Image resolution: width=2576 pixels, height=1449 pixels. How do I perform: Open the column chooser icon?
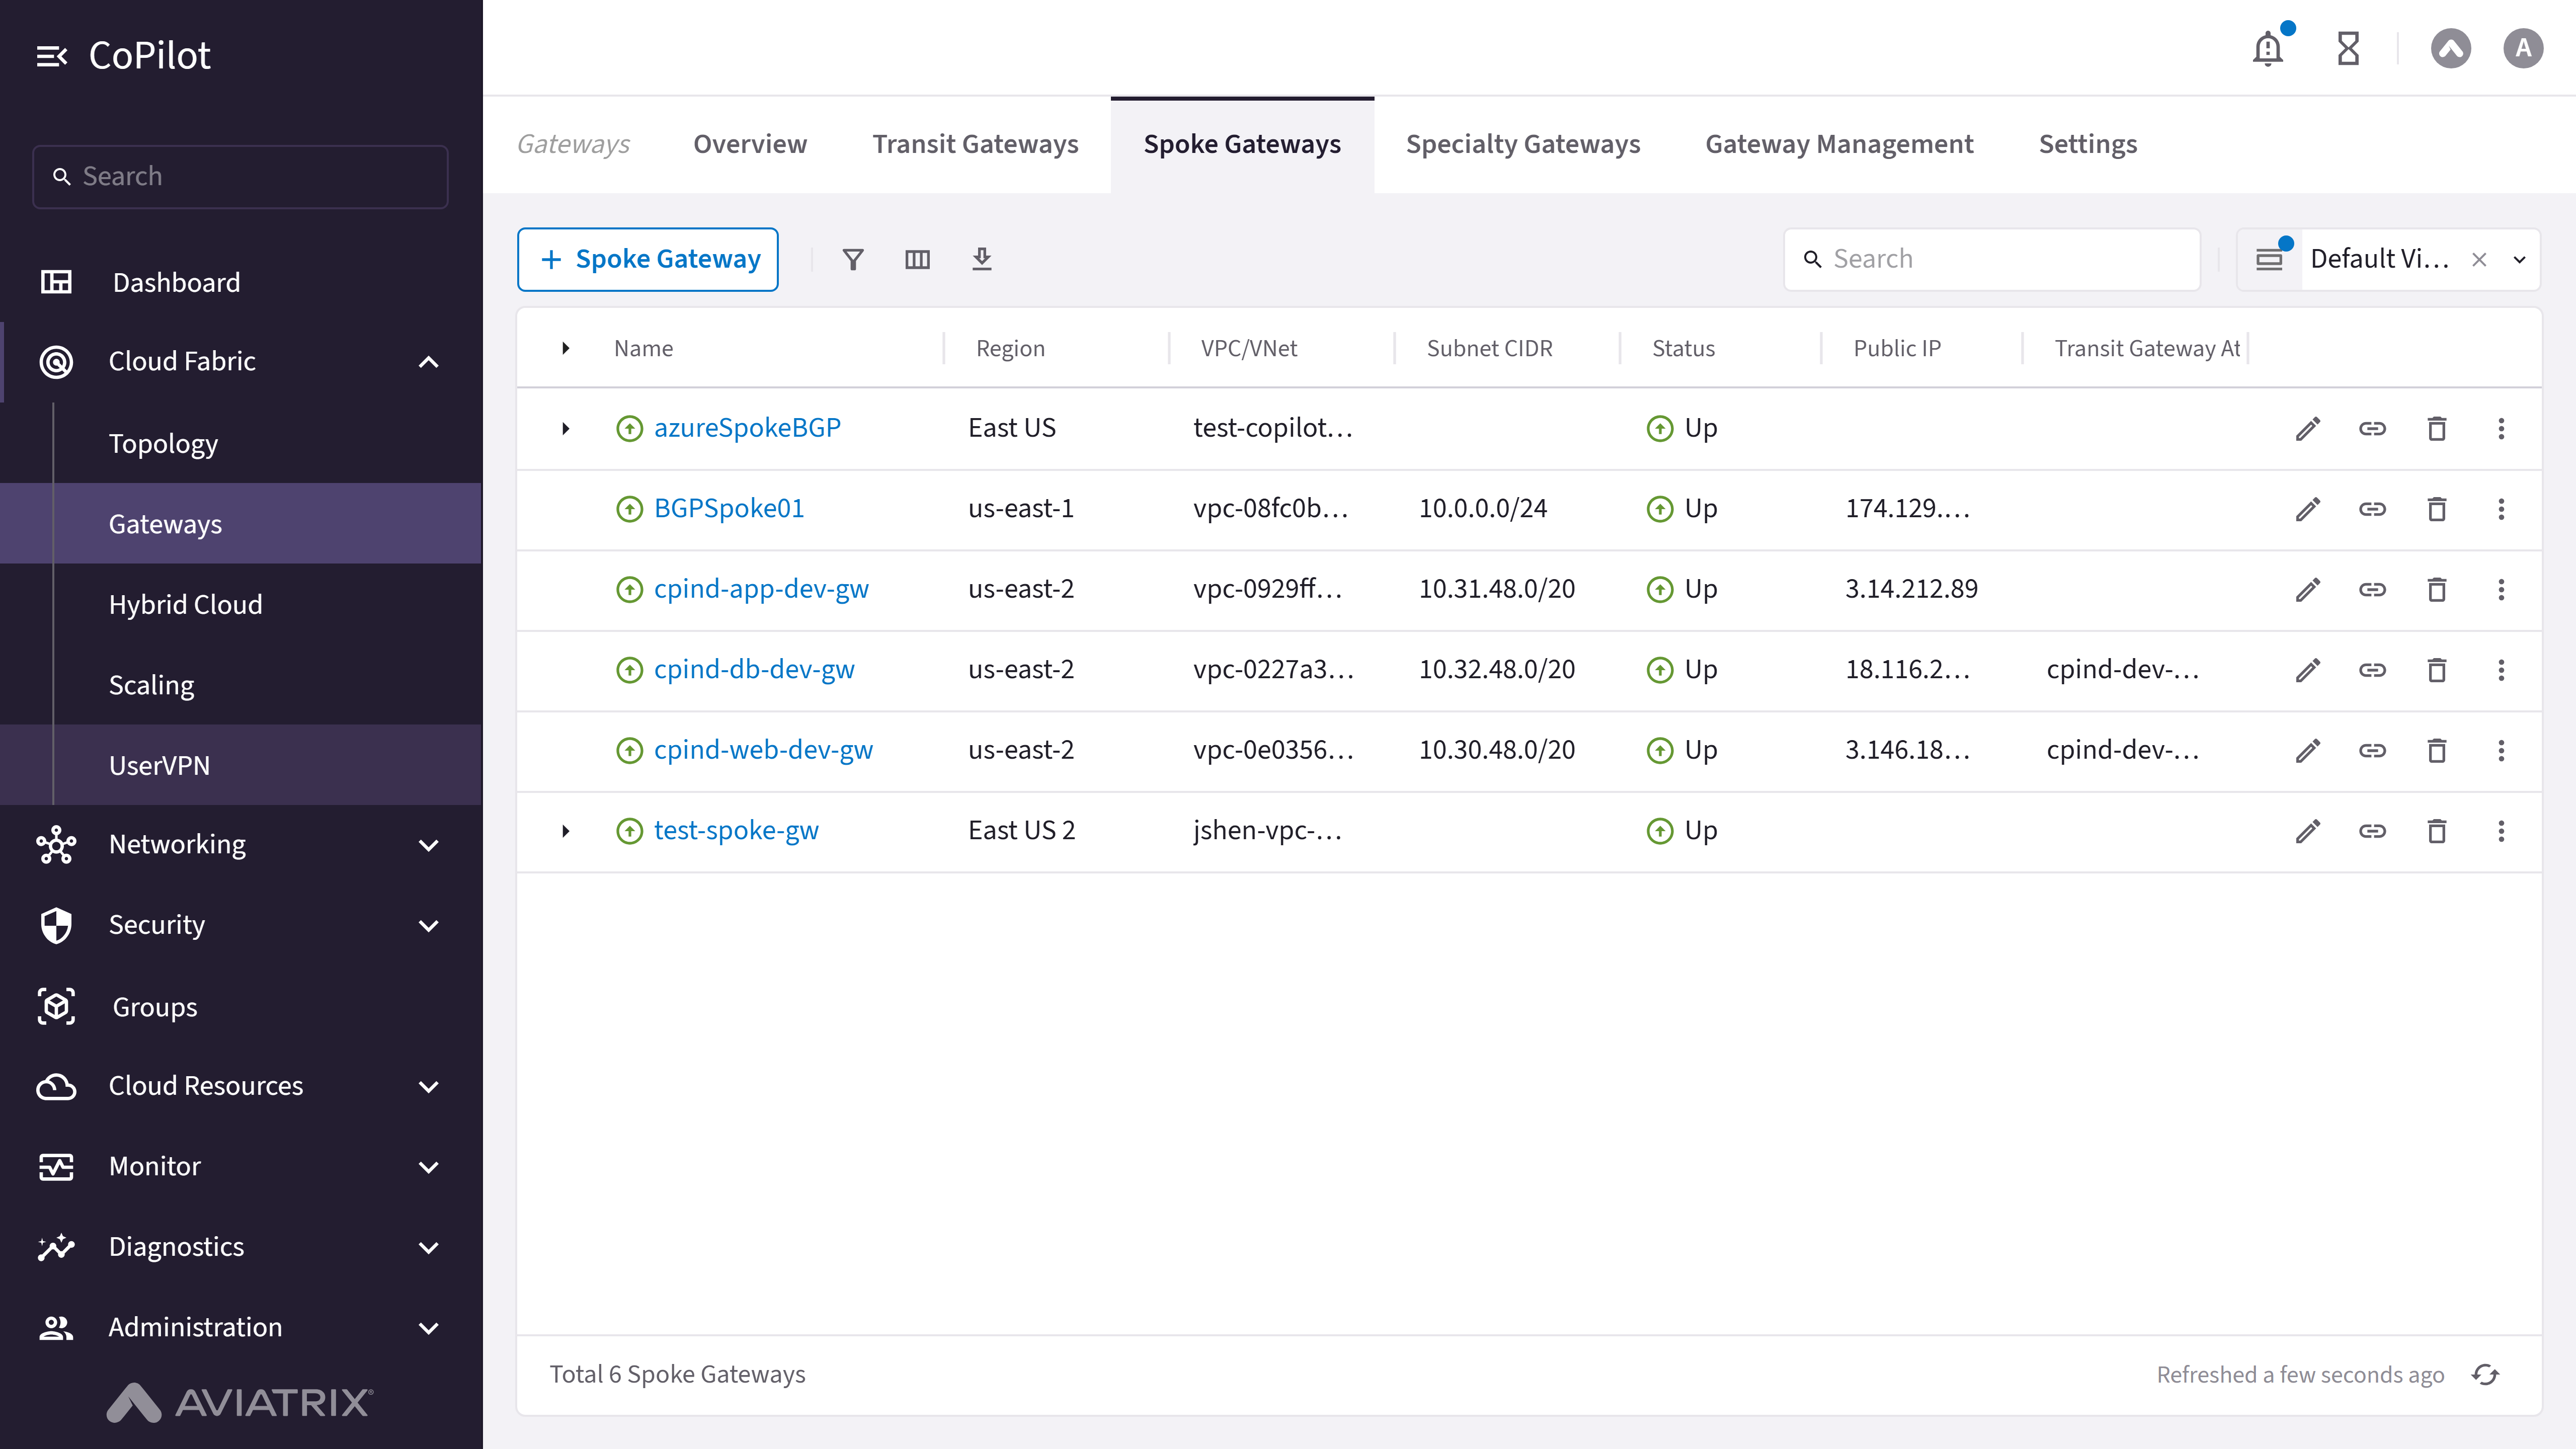click(x=917, y=260)
